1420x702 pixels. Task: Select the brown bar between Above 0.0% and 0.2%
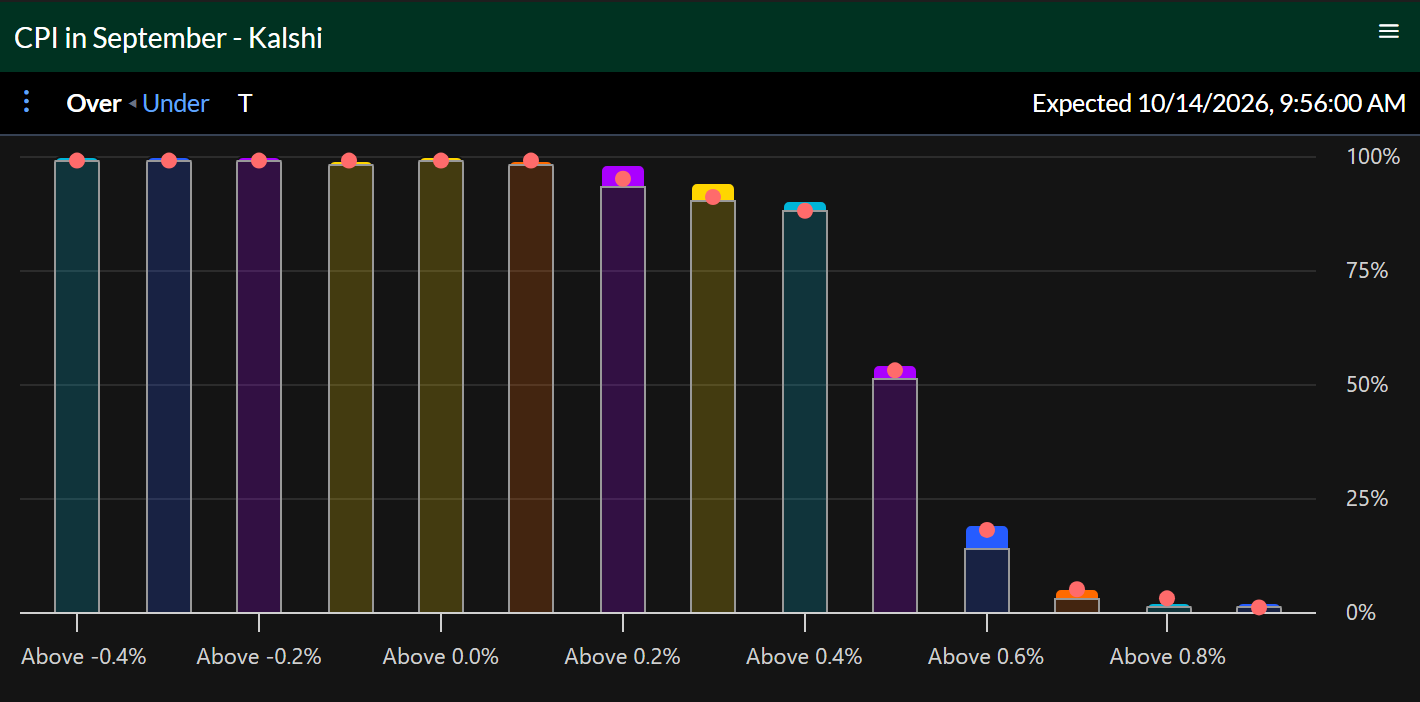coord(531,388)
